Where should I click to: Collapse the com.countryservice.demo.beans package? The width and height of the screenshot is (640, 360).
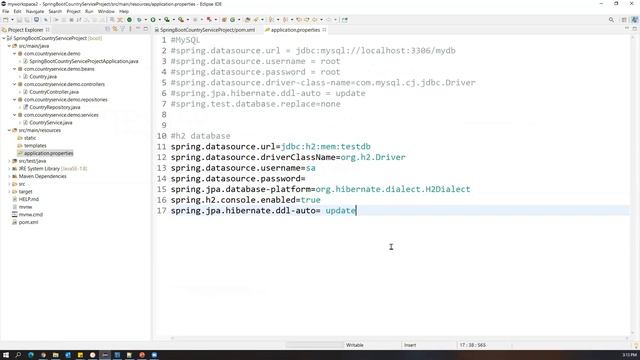(x=14, y=69)
